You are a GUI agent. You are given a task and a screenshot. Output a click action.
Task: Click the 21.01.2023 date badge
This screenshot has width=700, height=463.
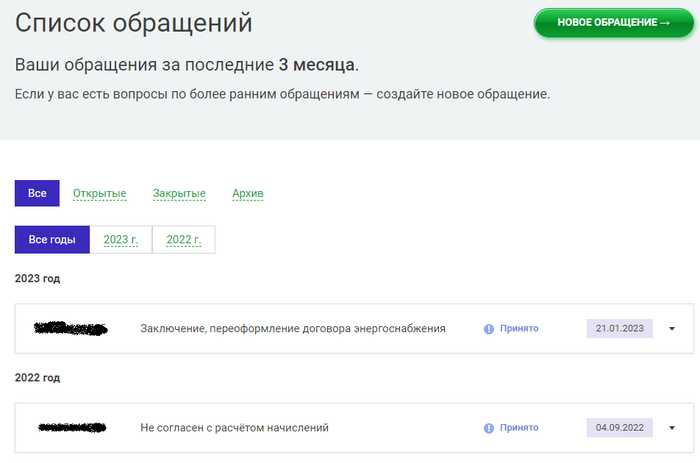pyautogui.click(x=619, y=328)
